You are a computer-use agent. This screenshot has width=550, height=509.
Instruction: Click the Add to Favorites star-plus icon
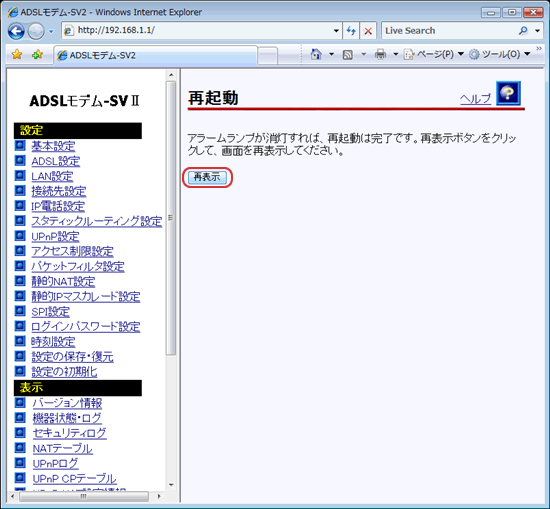(38, 54)
